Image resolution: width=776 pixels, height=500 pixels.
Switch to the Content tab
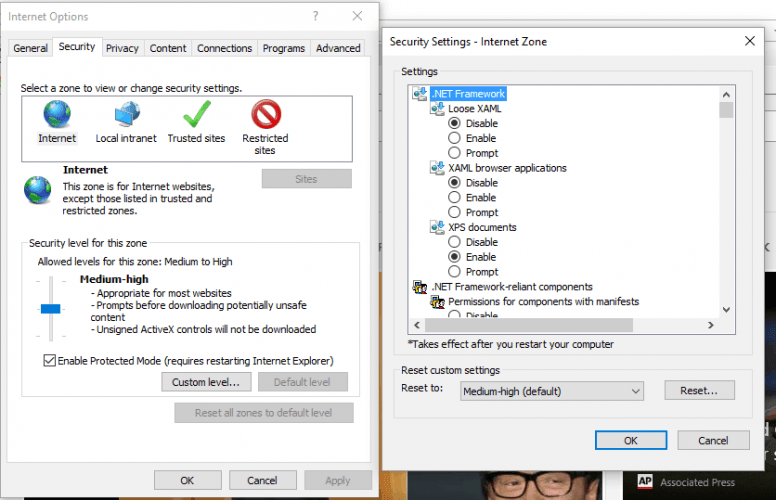[168, 48]
